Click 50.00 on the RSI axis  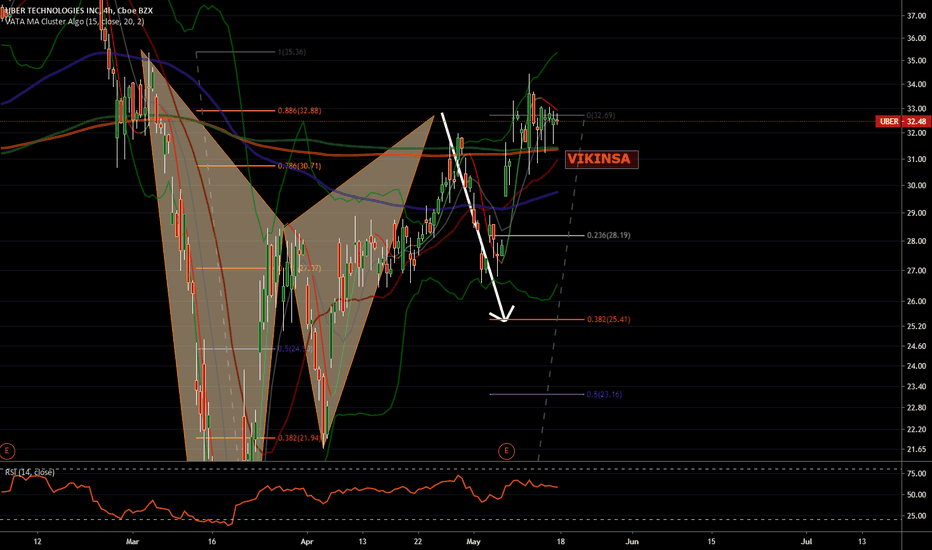917,495
